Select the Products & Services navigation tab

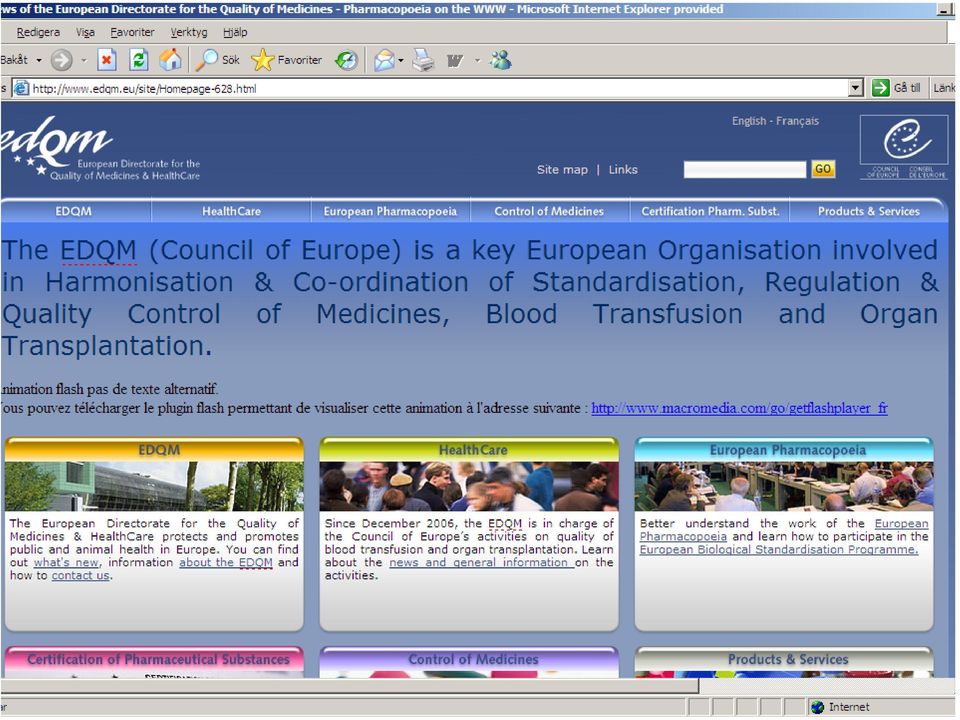pyautogui.click(x=869, y=211)
